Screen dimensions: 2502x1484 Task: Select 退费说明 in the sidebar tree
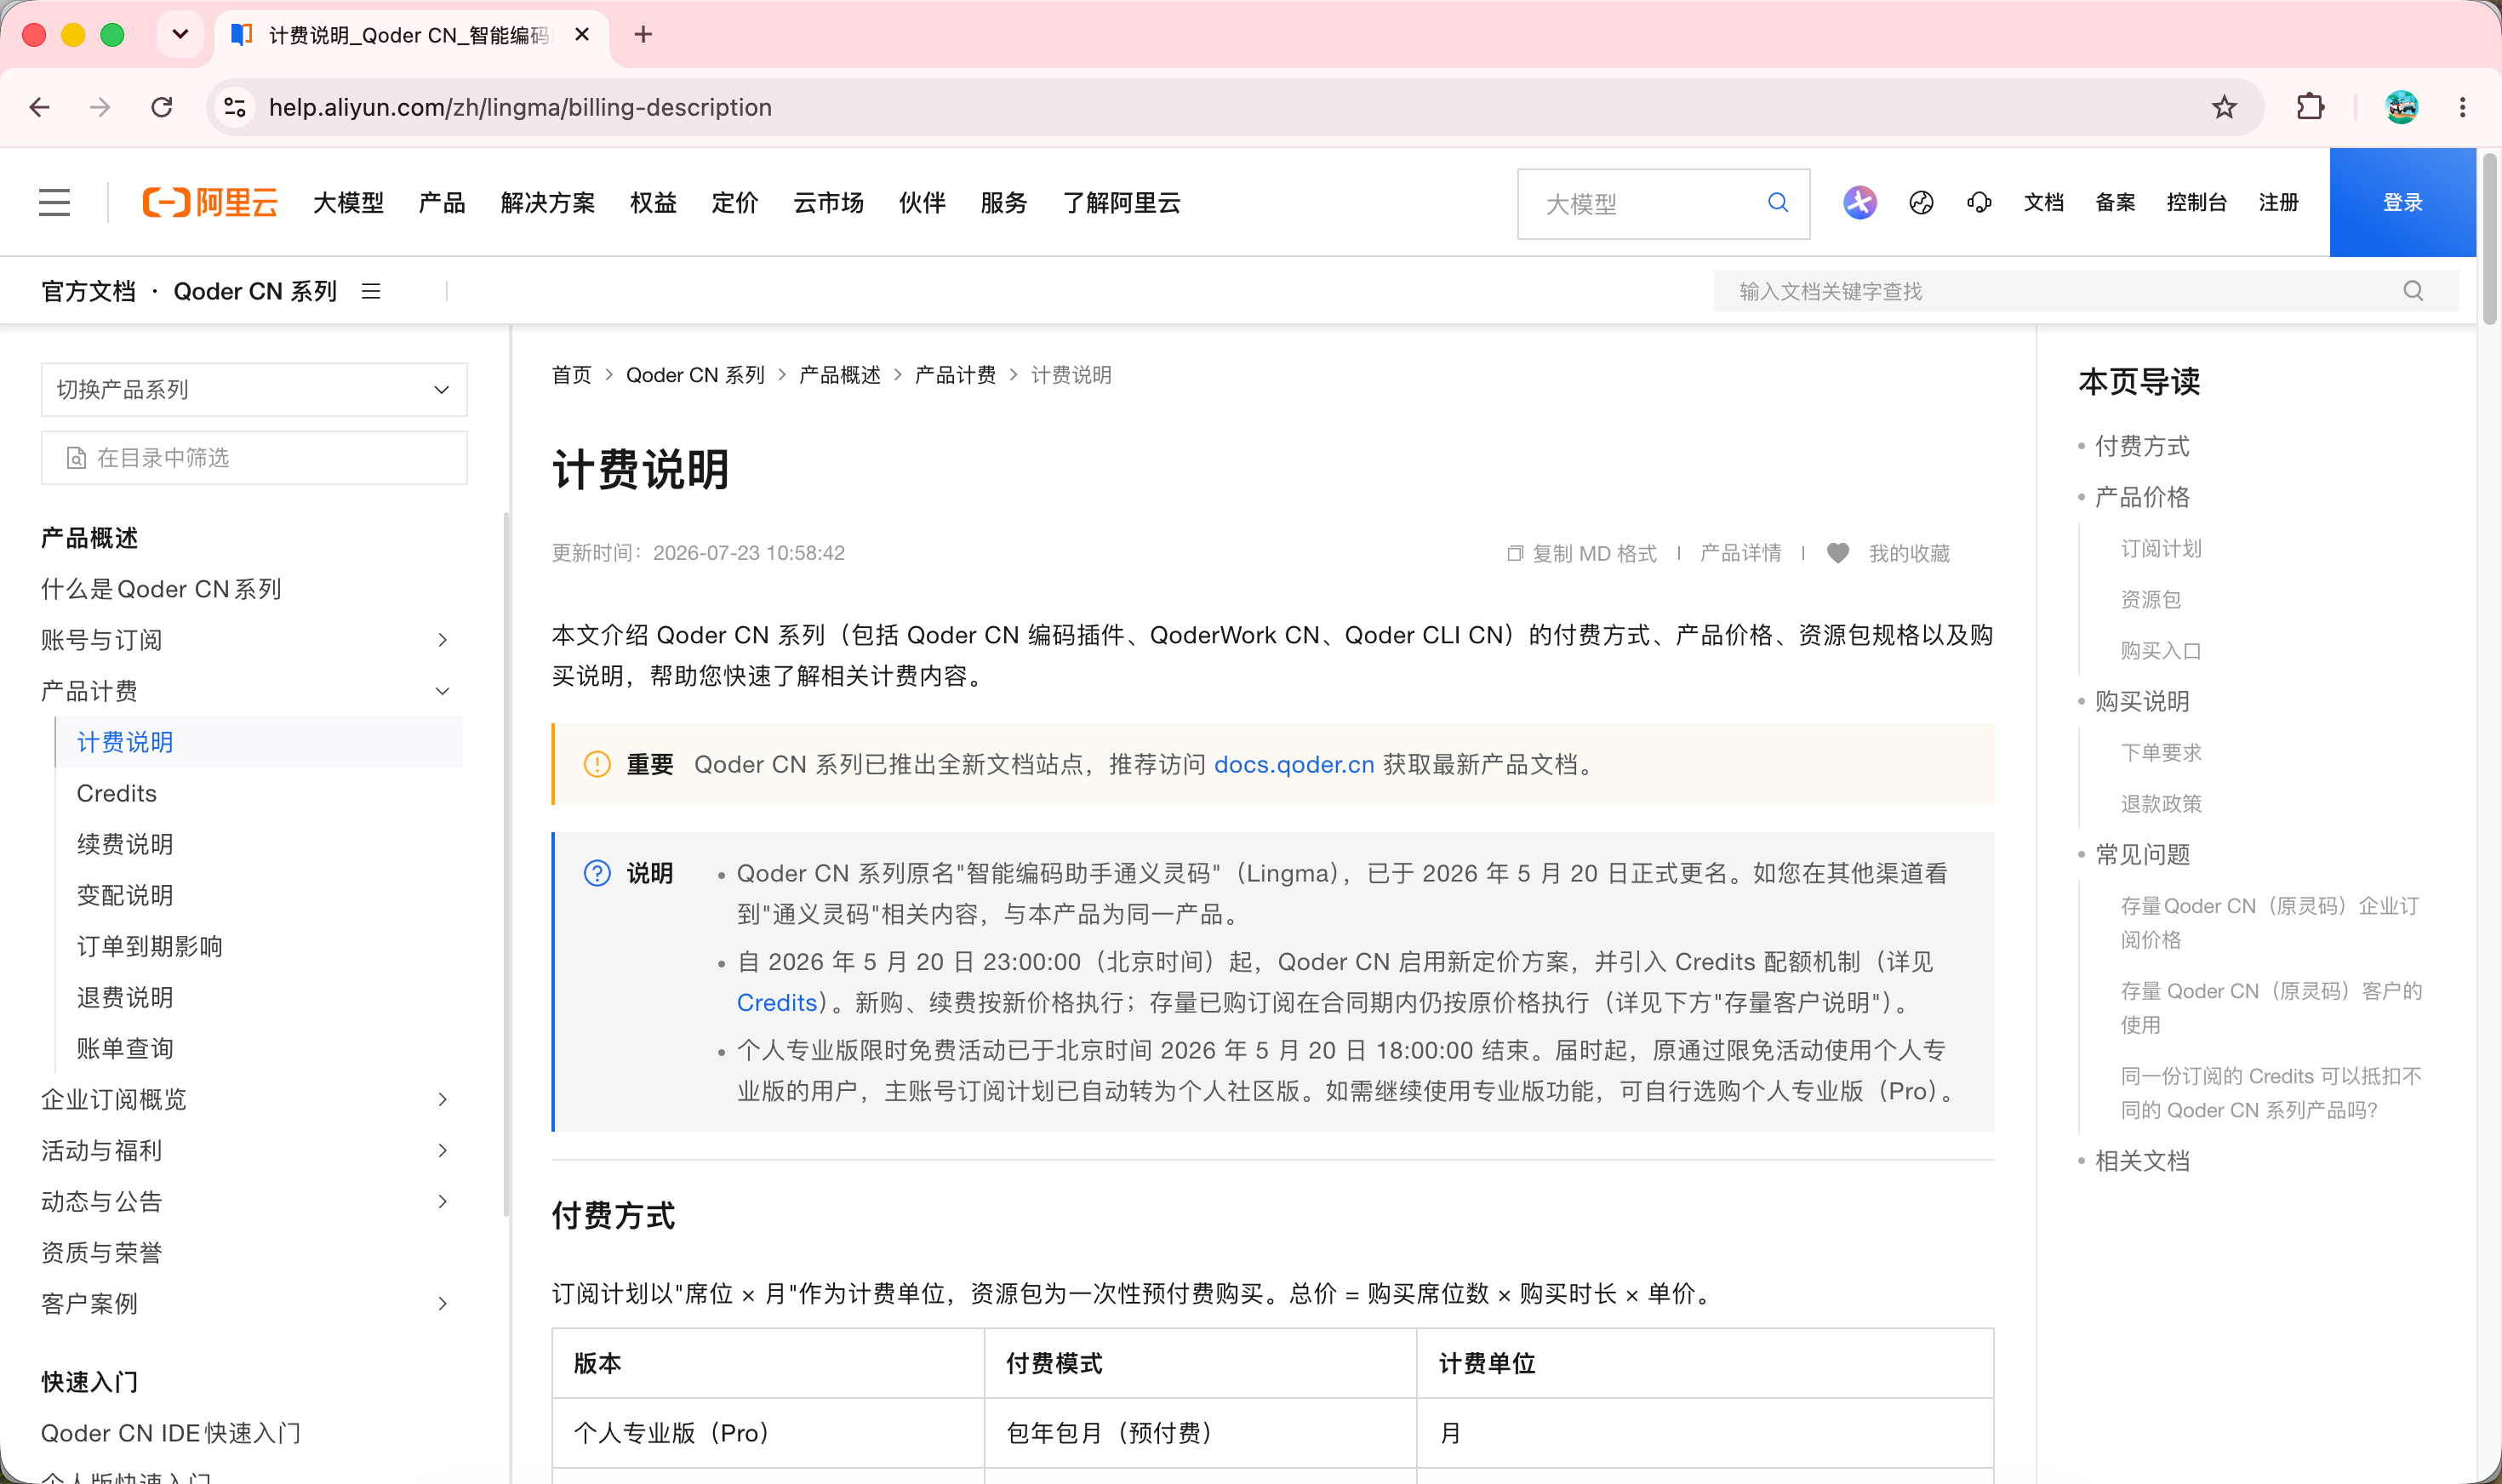pos(125,997)
